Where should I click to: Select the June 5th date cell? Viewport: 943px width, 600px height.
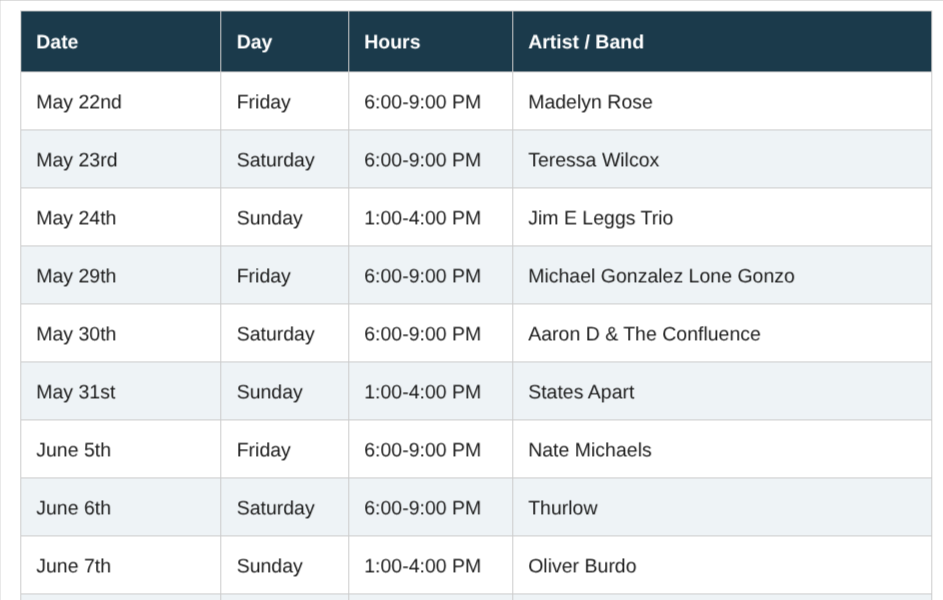coord(120,449)
